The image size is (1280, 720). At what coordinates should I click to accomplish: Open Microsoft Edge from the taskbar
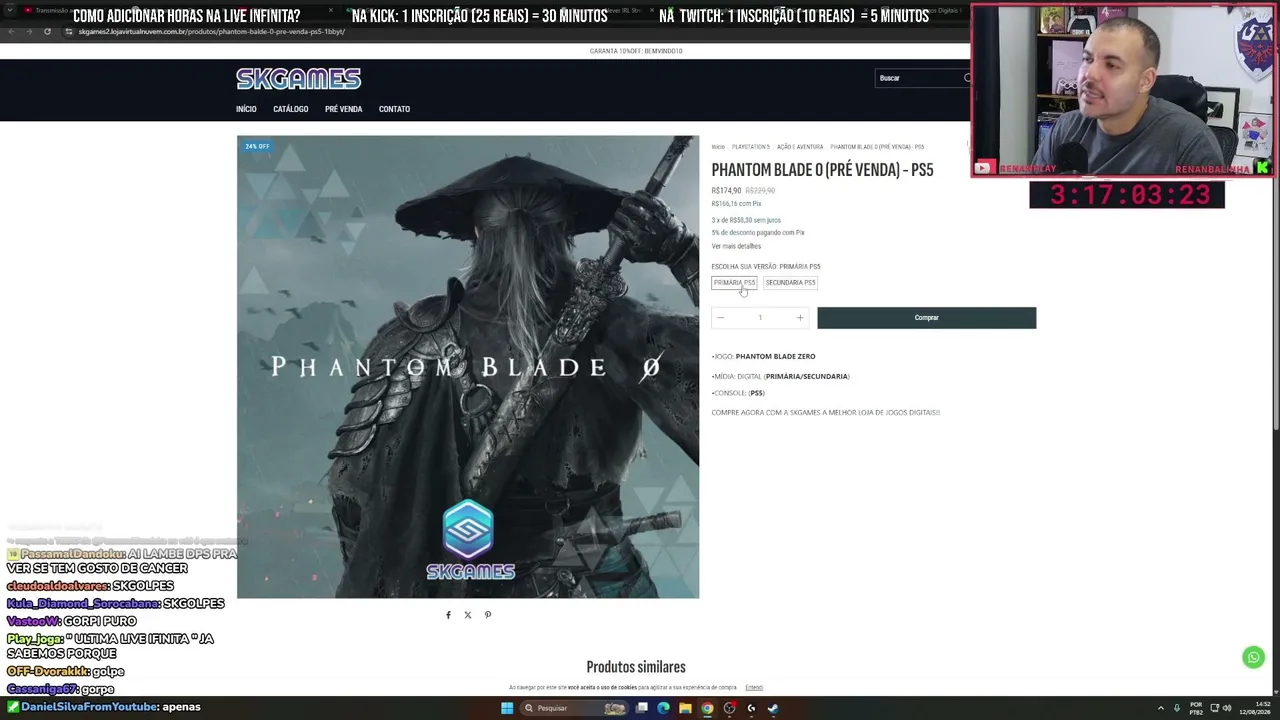(x=663, y=708)
